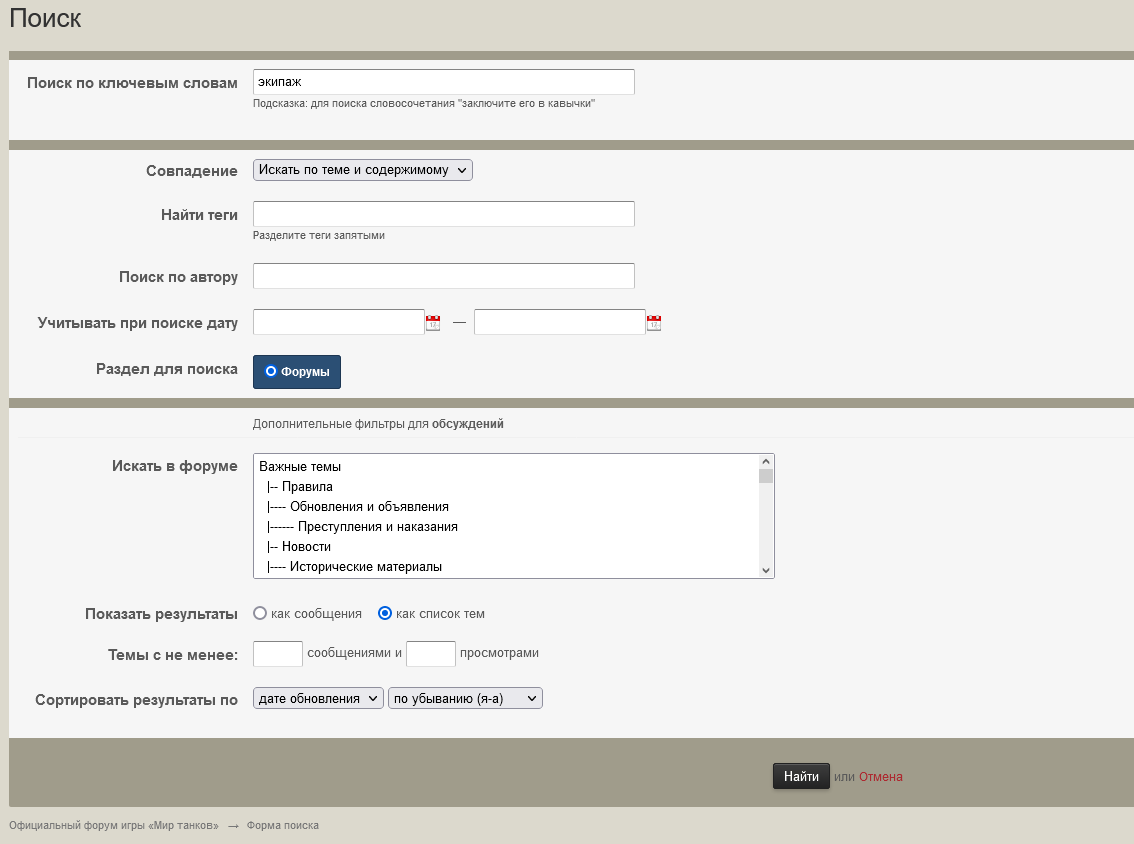1134x844 pixels.
Task: Select 'Исторические материалы' in the forum list
Action: point(358,567)
